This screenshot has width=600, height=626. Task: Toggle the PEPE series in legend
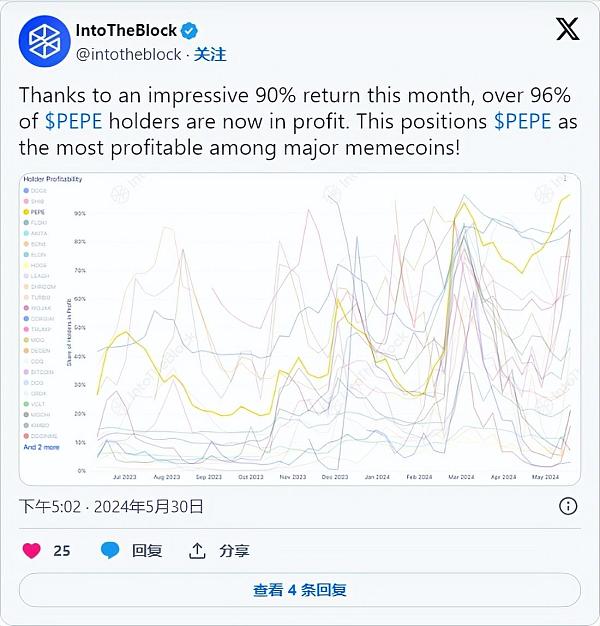(35, 212)
